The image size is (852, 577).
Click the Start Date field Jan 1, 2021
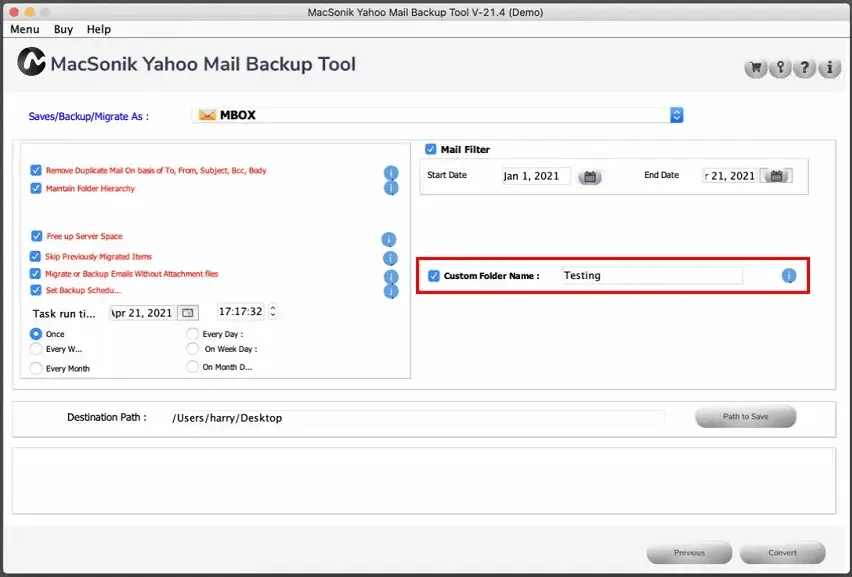point(536,176)
